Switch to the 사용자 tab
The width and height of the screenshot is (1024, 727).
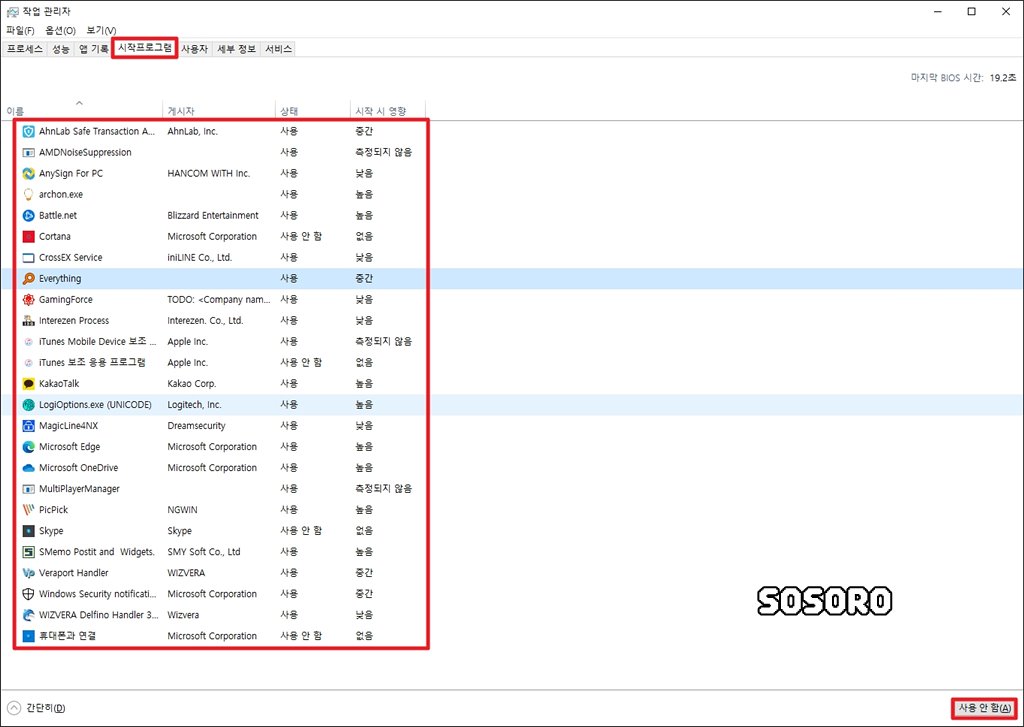click(194, 49)
